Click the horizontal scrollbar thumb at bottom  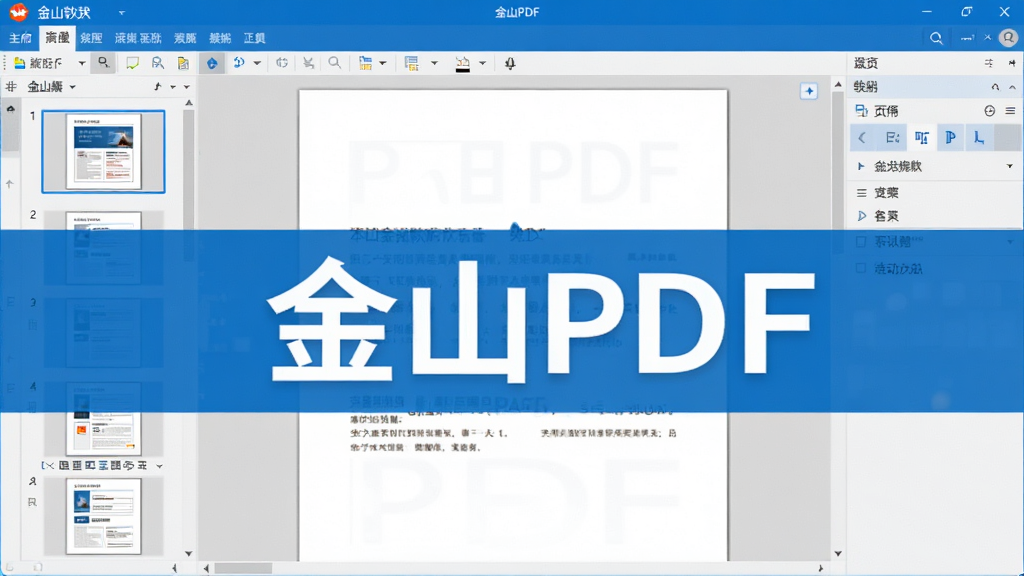coord(243,568)
